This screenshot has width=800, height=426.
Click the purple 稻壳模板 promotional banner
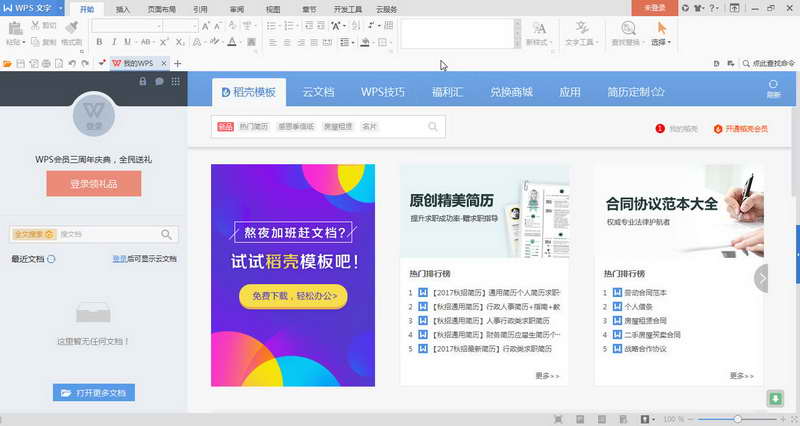293,275
